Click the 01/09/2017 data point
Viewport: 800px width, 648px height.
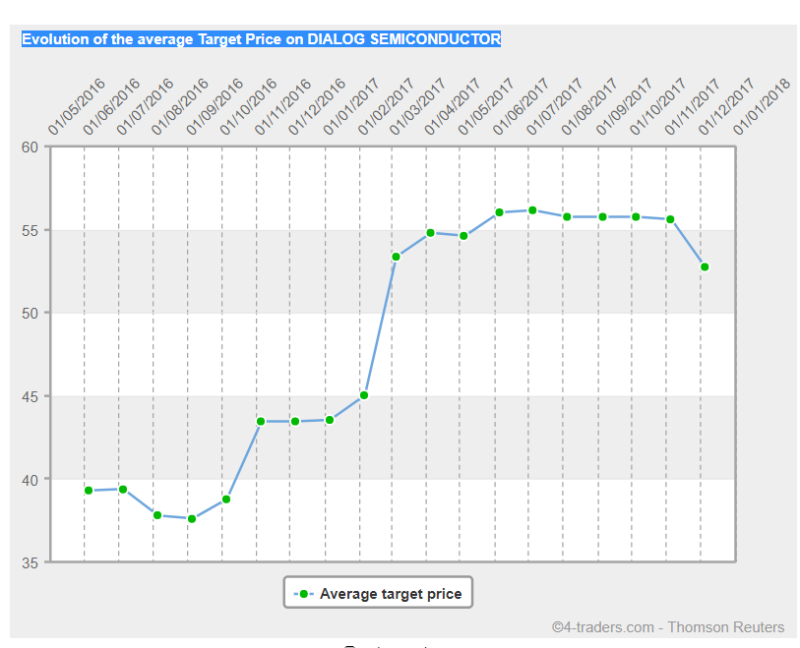coord(636,217)
